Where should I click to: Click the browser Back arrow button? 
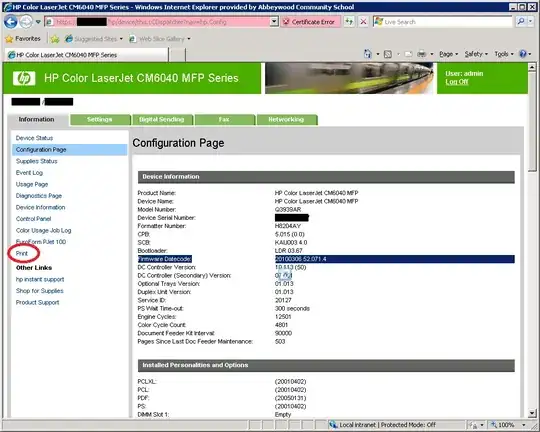coord(10,22)
